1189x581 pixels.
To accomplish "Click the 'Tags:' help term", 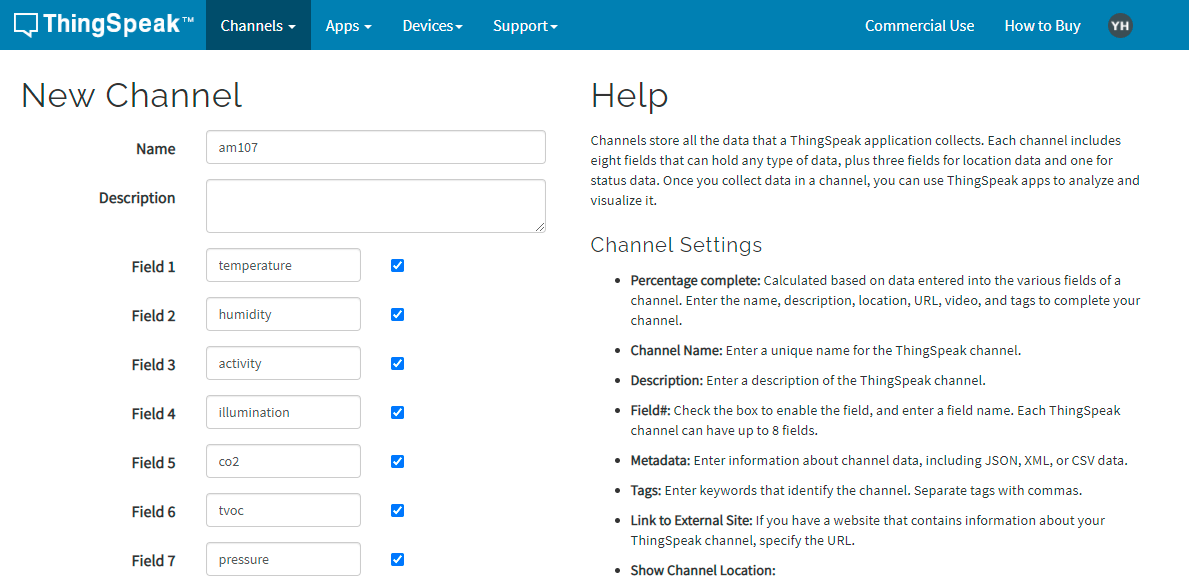I will 646,491.
